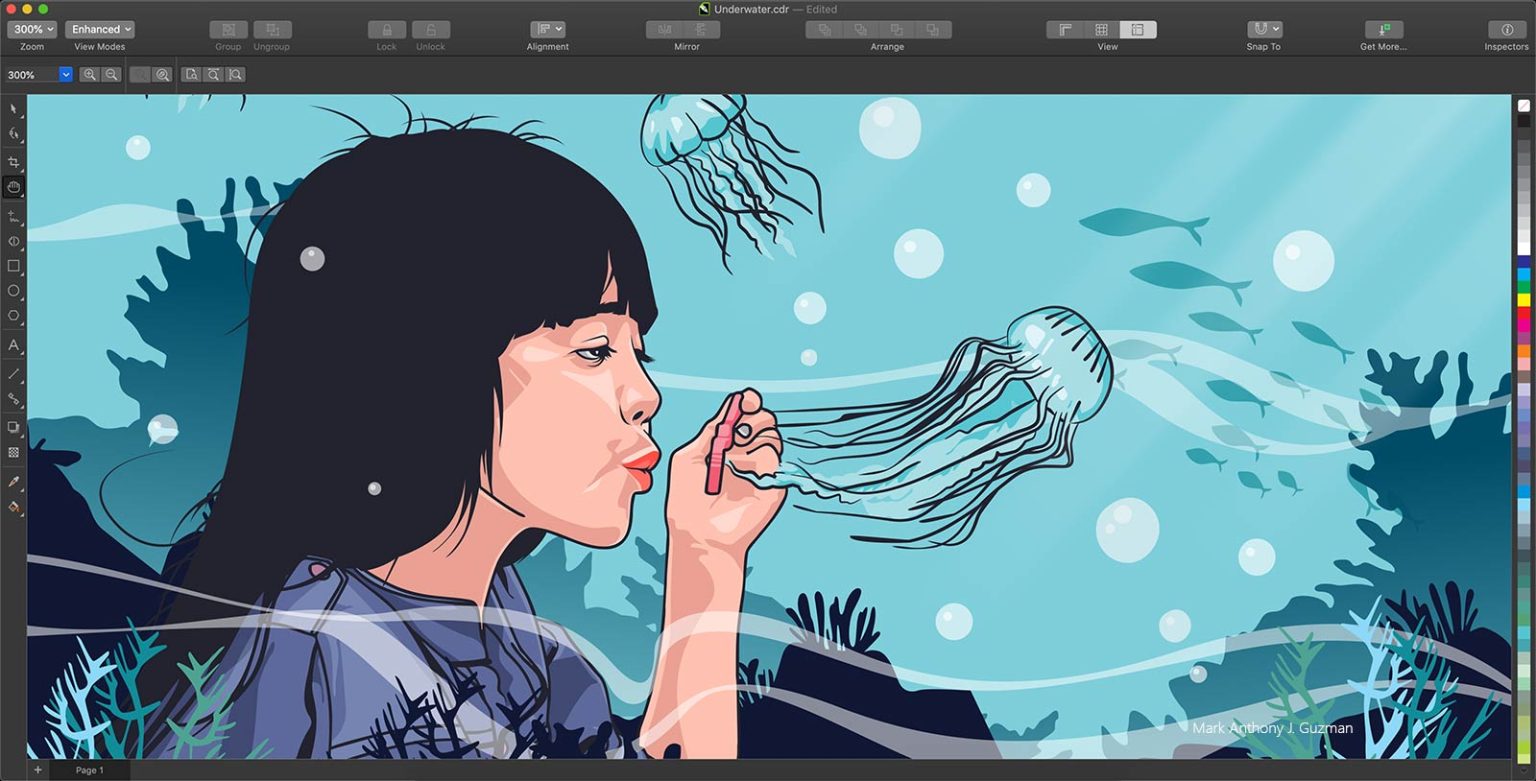Open the 300% zoom level dropdown

31,29
